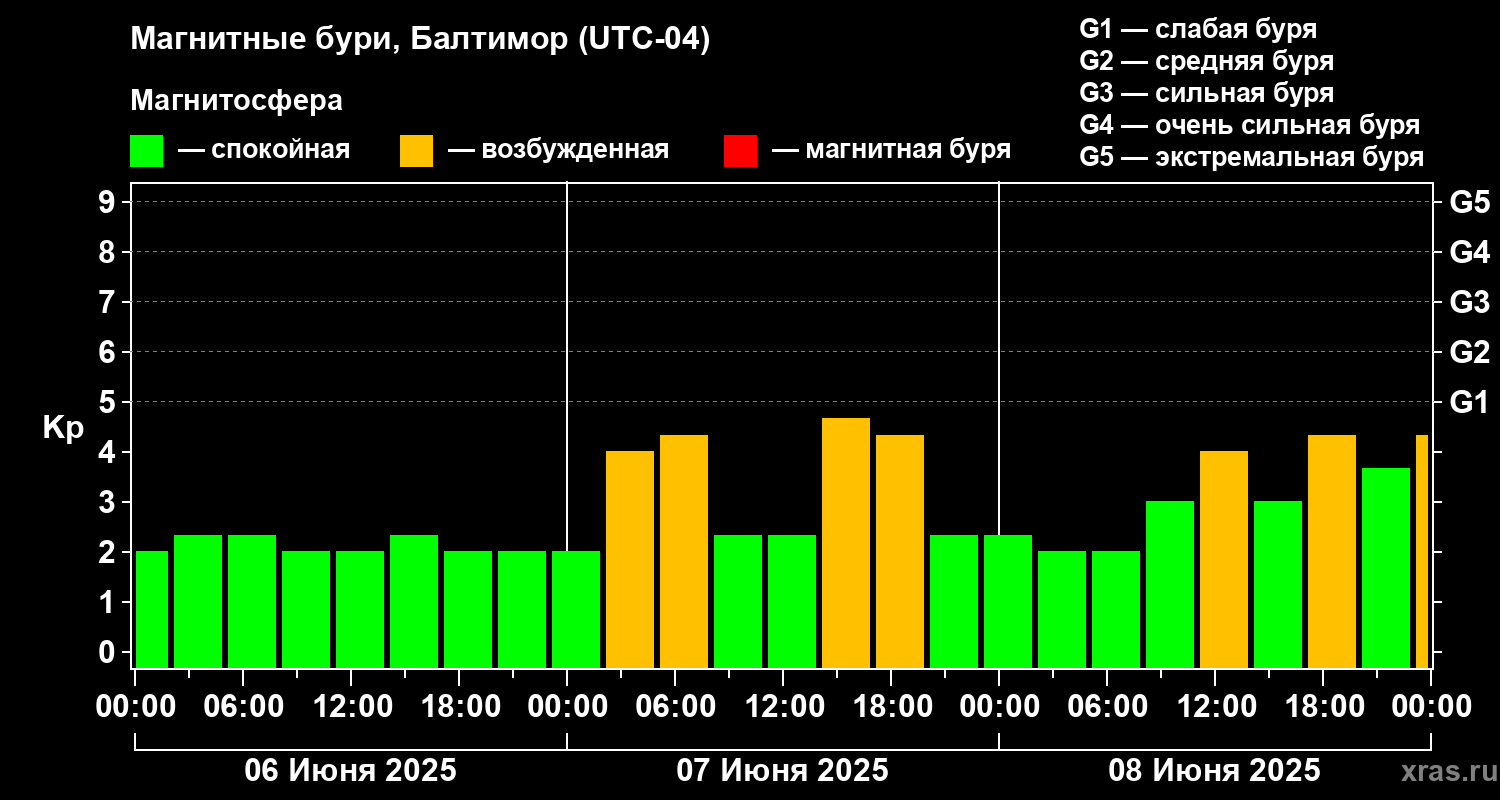Image resolution: width=1500 pixels, height=800 pixels.
Task: Click the '08 Июня 2025' date label
Action: pos(1215,771)
